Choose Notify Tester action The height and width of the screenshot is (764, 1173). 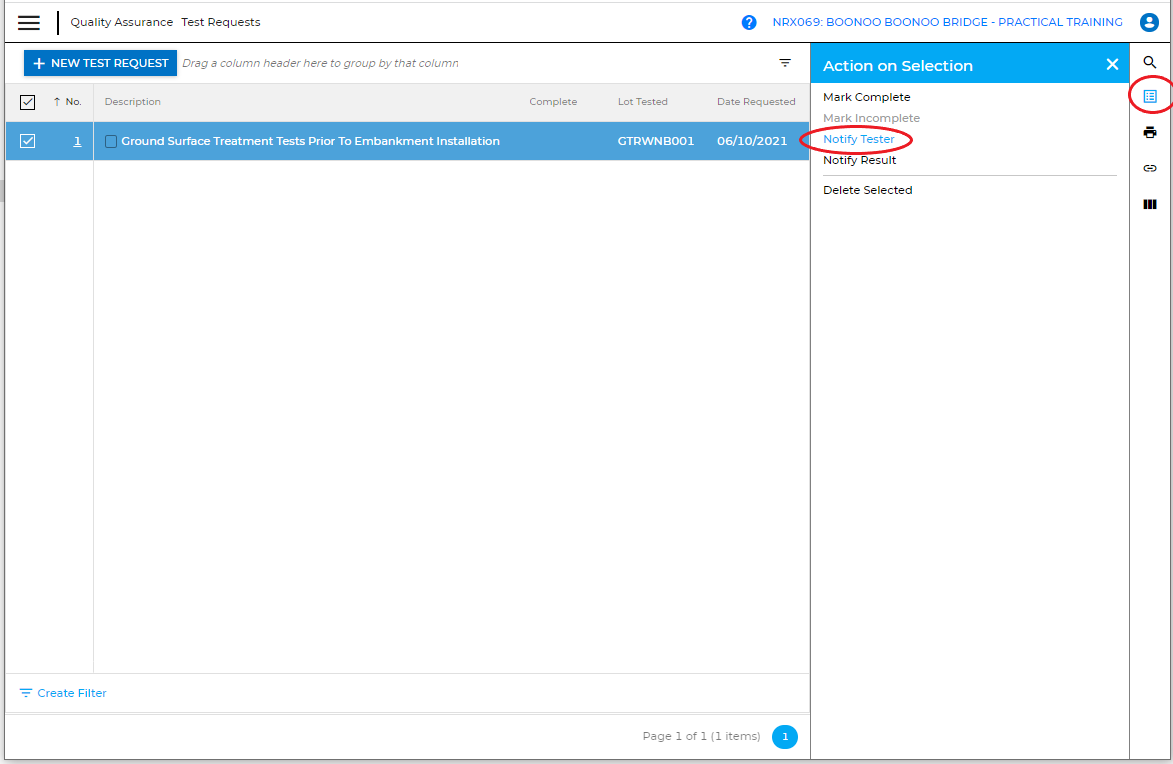[x=858, y=139]
